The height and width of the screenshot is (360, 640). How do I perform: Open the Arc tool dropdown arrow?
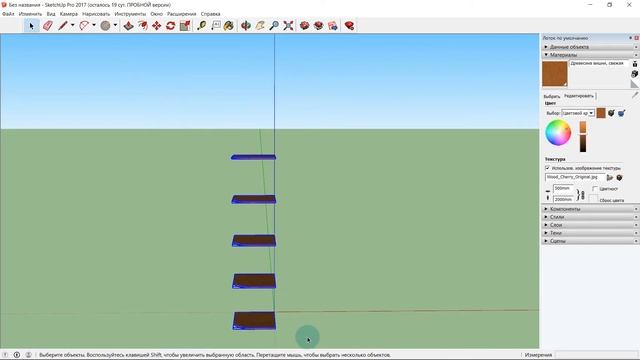pyautogui.click(x=94, y=25)
